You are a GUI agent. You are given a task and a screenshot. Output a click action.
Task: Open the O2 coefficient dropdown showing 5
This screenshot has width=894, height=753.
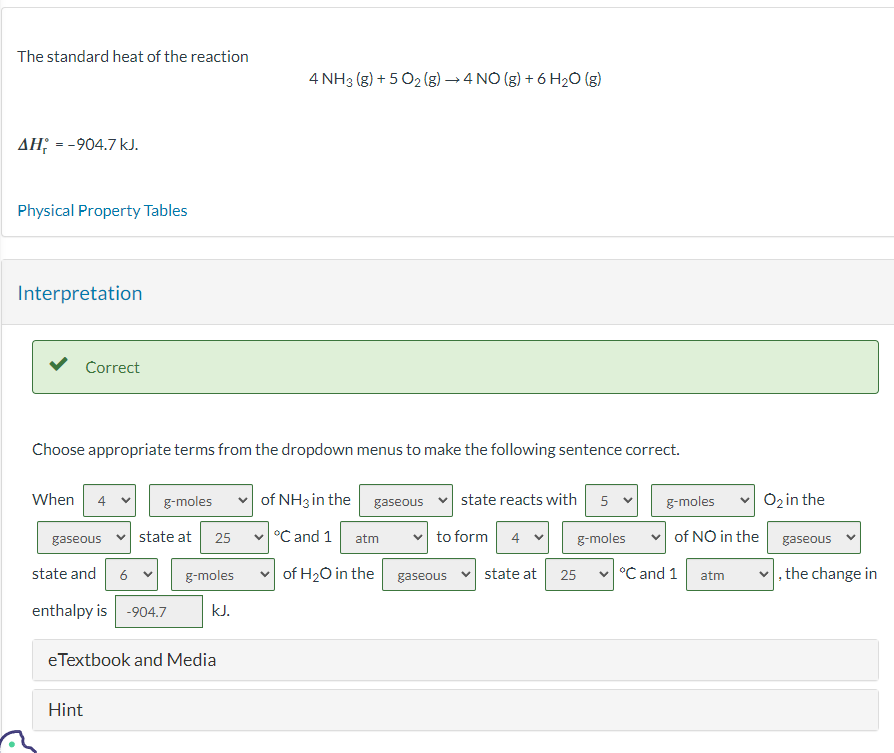coord(611,500)
